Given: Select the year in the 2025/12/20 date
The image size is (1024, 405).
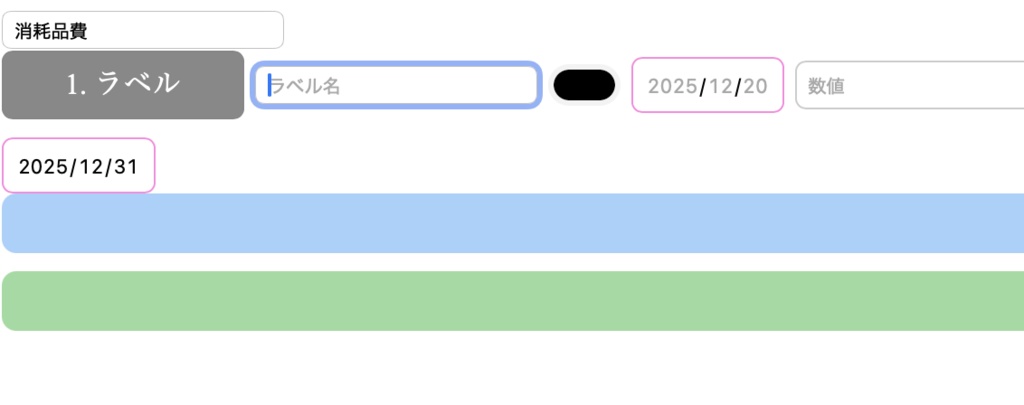Looking at the screenshot, I should click(671, 86).
